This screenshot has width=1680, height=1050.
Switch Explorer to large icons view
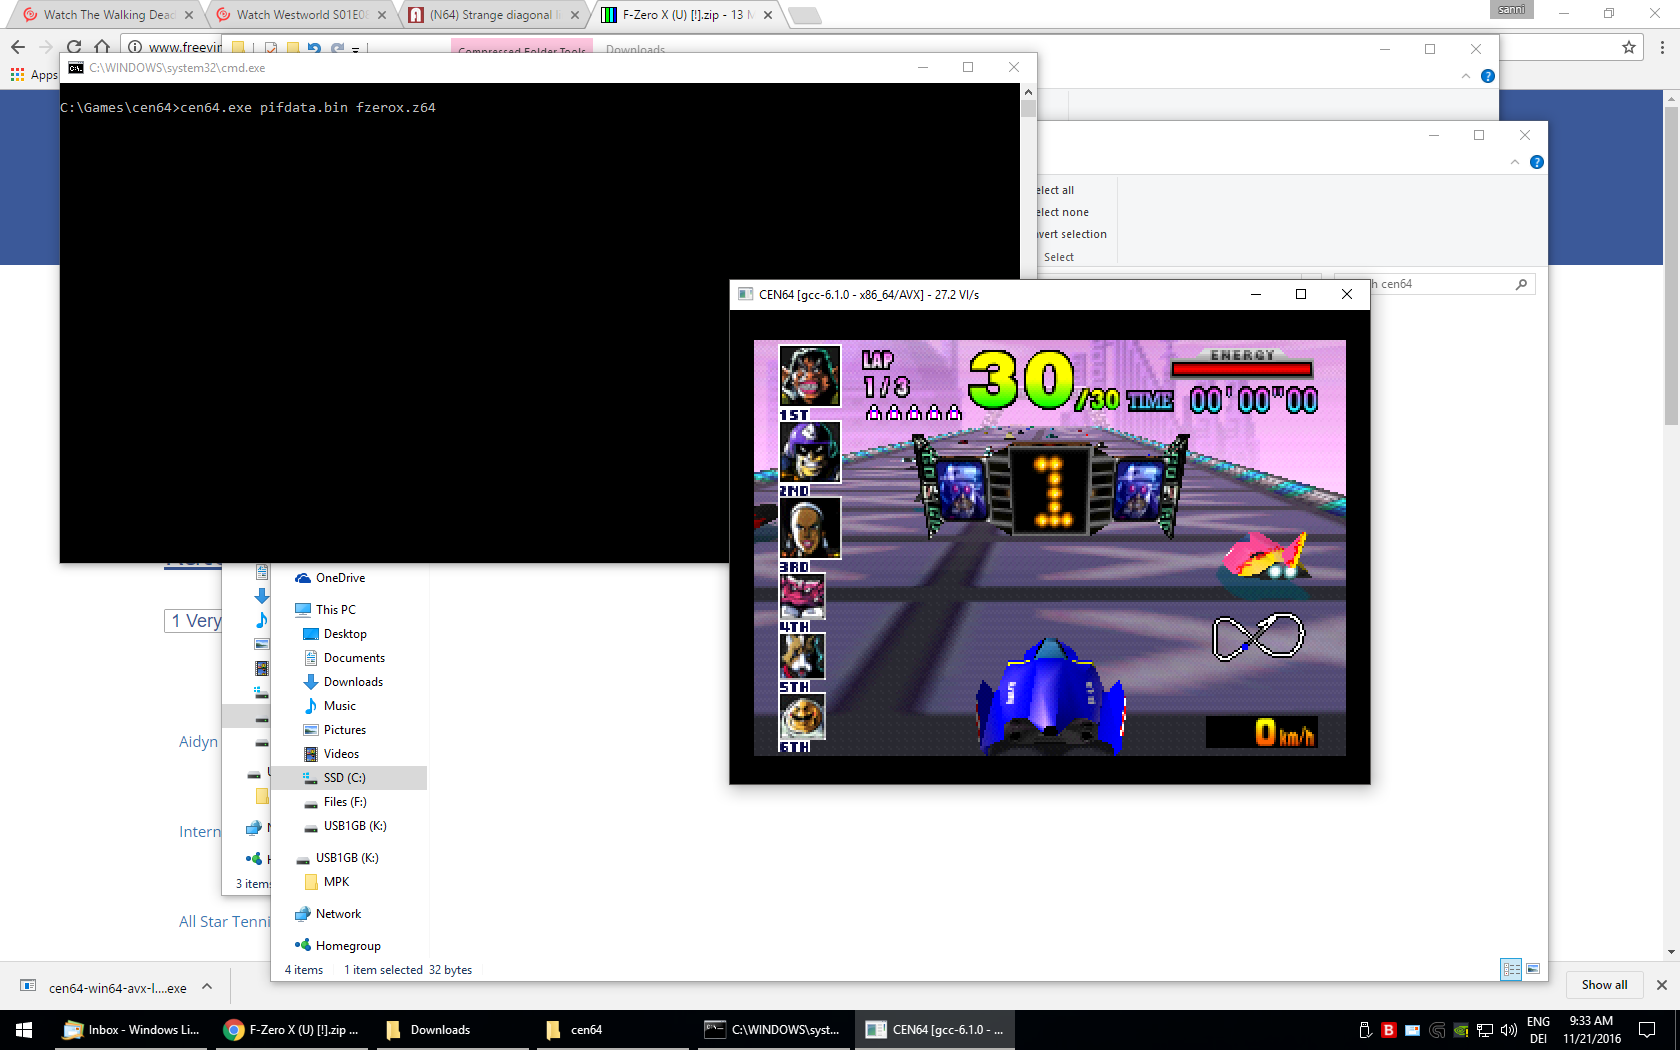pyautogui.click(x=1533, y=969)
